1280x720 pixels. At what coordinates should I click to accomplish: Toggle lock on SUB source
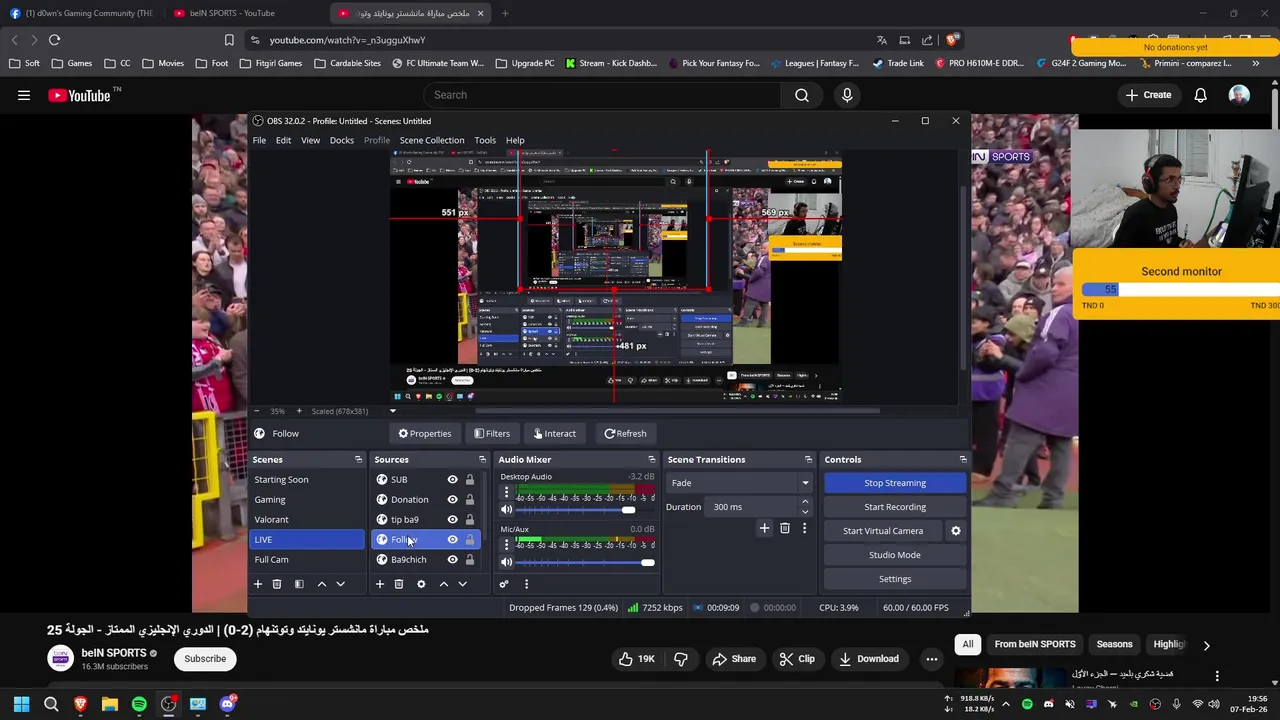[470, 480]
